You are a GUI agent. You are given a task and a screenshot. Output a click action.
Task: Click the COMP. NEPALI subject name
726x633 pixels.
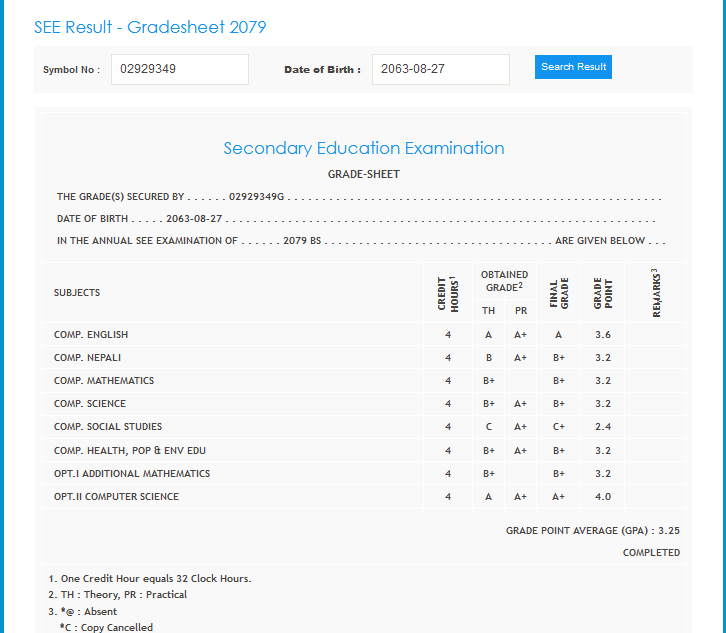pos(88,358)
